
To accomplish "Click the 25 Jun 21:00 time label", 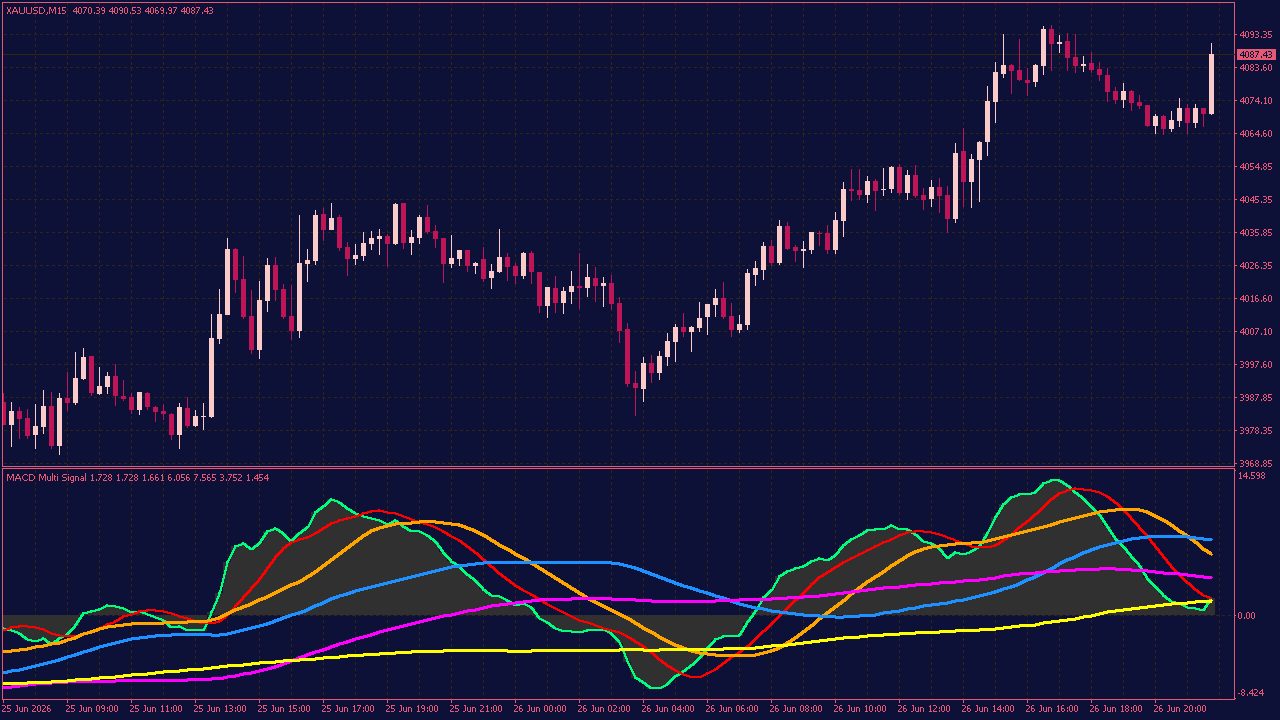I will tap(475, 708).
